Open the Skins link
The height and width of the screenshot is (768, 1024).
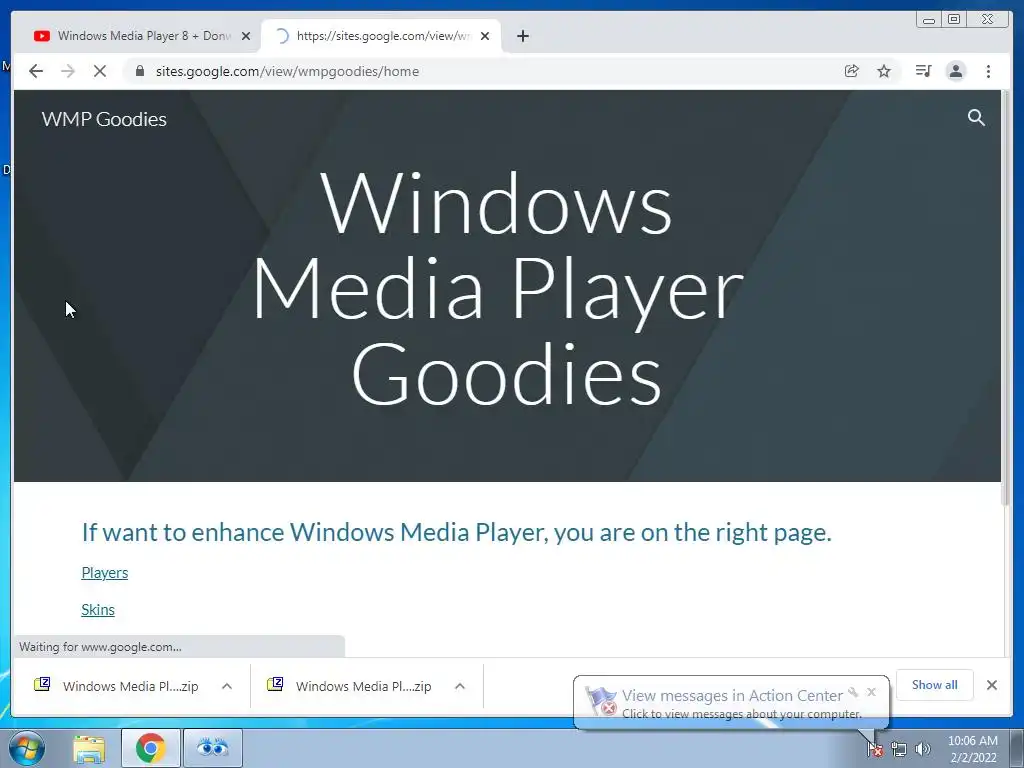click(x=98, y=609)
